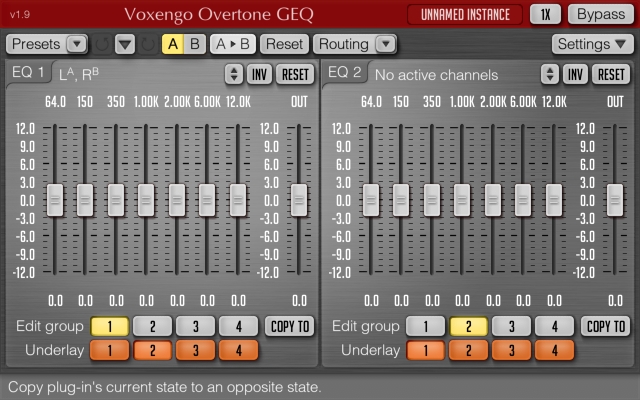This screenshot has width=640, height=400.
Task: Reset EQ 2 with RESET button
Action: [x=611, y=74]
